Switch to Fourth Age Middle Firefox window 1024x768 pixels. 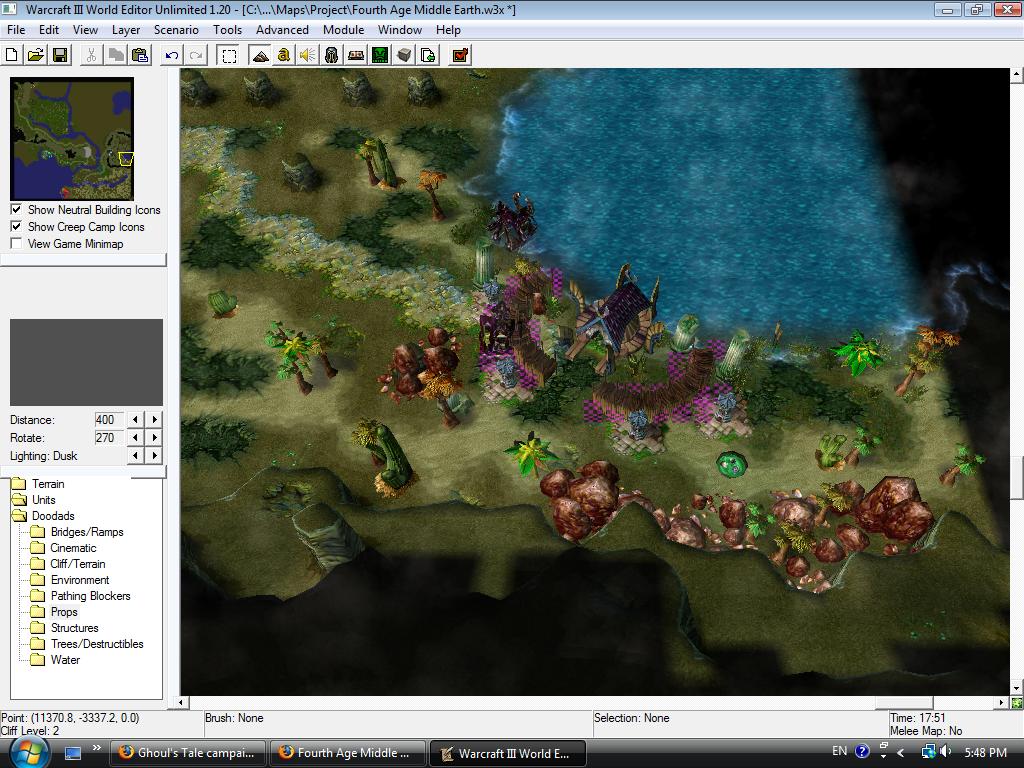(x=348, y=753)
